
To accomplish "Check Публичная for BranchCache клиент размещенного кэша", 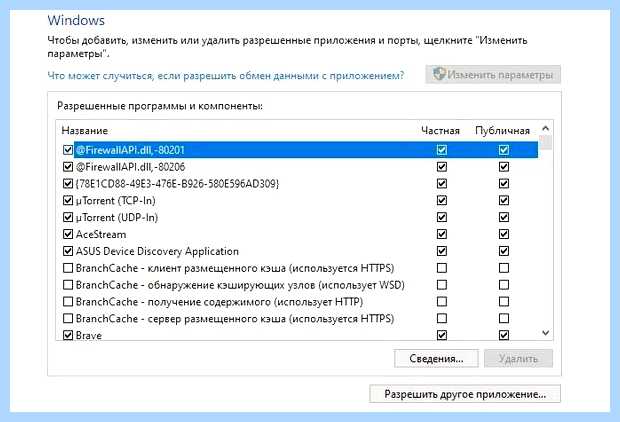I will pyautogui.click(x=504, y=268).
